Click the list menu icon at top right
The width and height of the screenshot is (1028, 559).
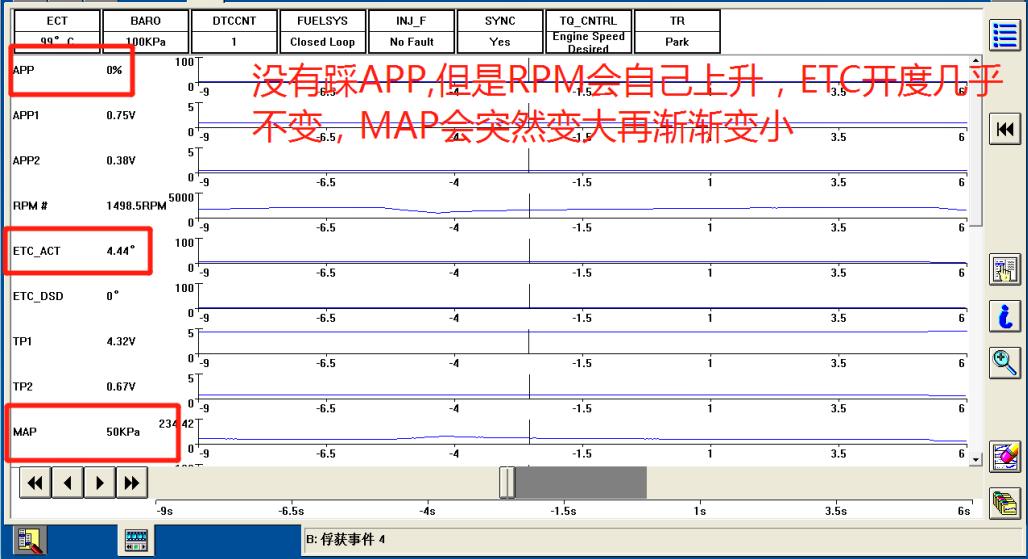(x=1004, y=35)
